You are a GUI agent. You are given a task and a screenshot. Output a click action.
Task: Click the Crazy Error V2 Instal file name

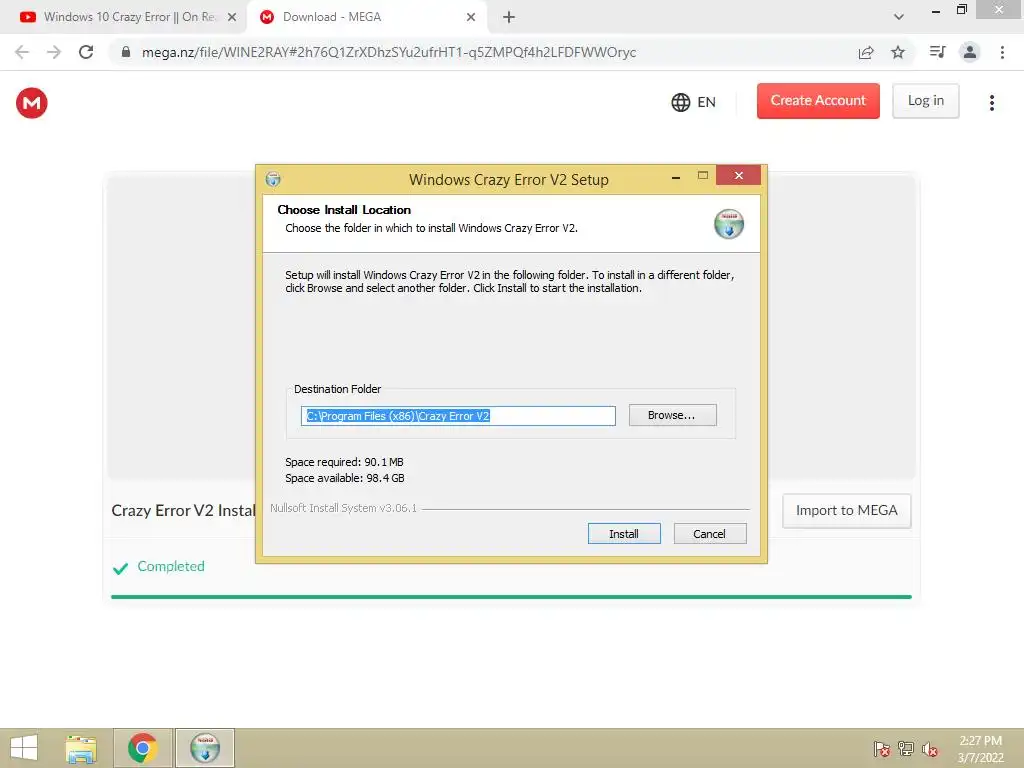pyautogui.click(x=183, y=511)
